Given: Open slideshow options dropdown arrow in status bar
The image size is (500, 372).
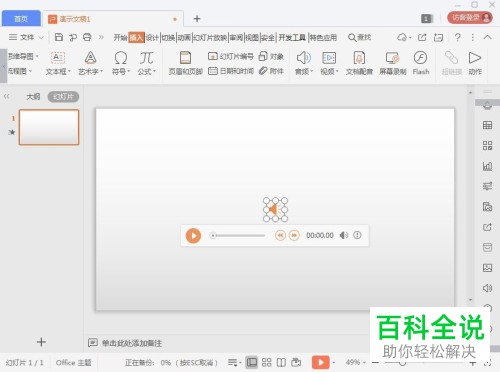Looking at the screenshot, I should pos(334,363).
